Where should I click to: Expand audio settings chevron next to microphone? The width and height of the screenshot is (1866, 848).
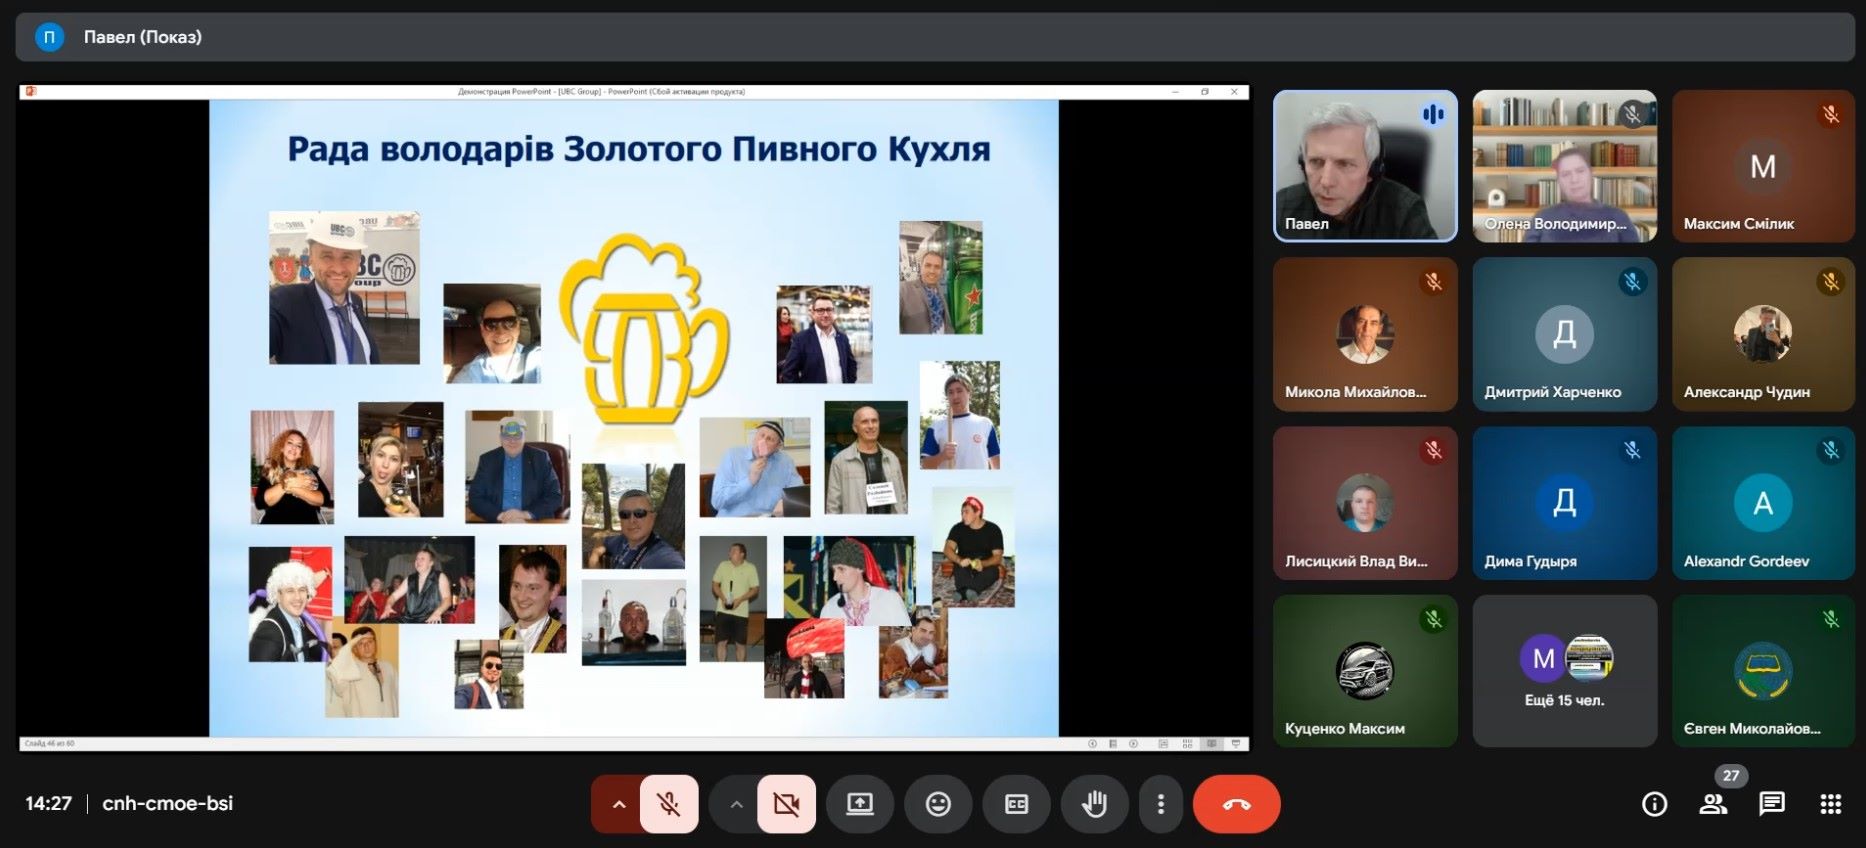[619, 804]
